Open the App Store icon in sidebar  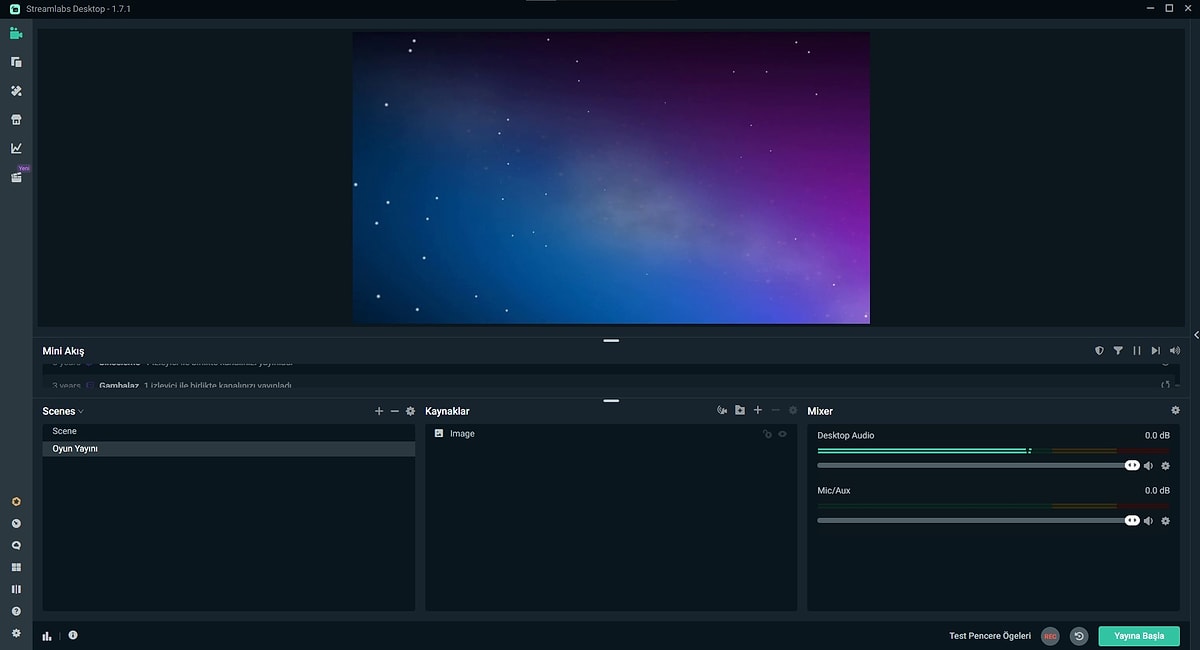[x=15, y=118]
